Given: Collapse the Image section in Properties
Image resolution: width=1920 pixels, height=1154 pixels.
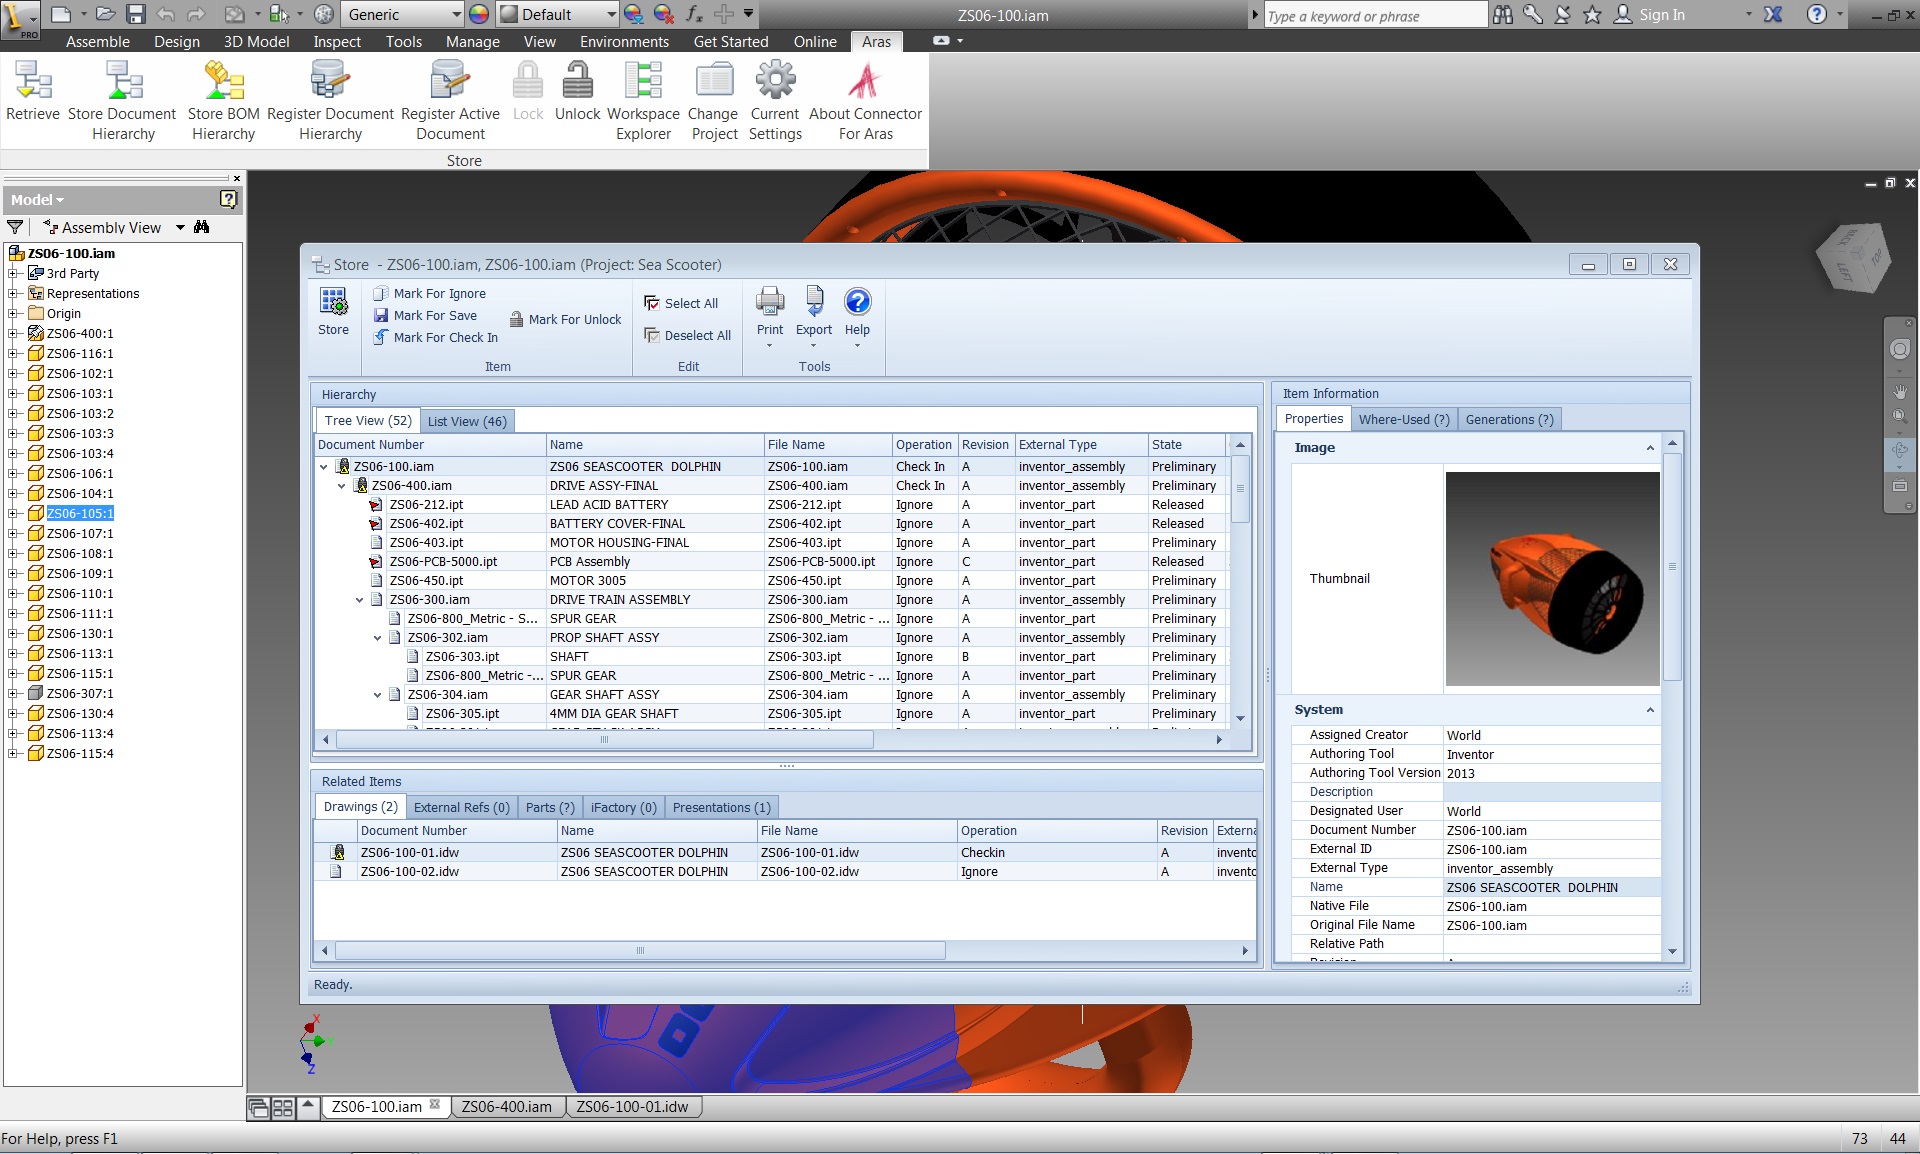Looking at the screenshot, I should [1650, 448].
